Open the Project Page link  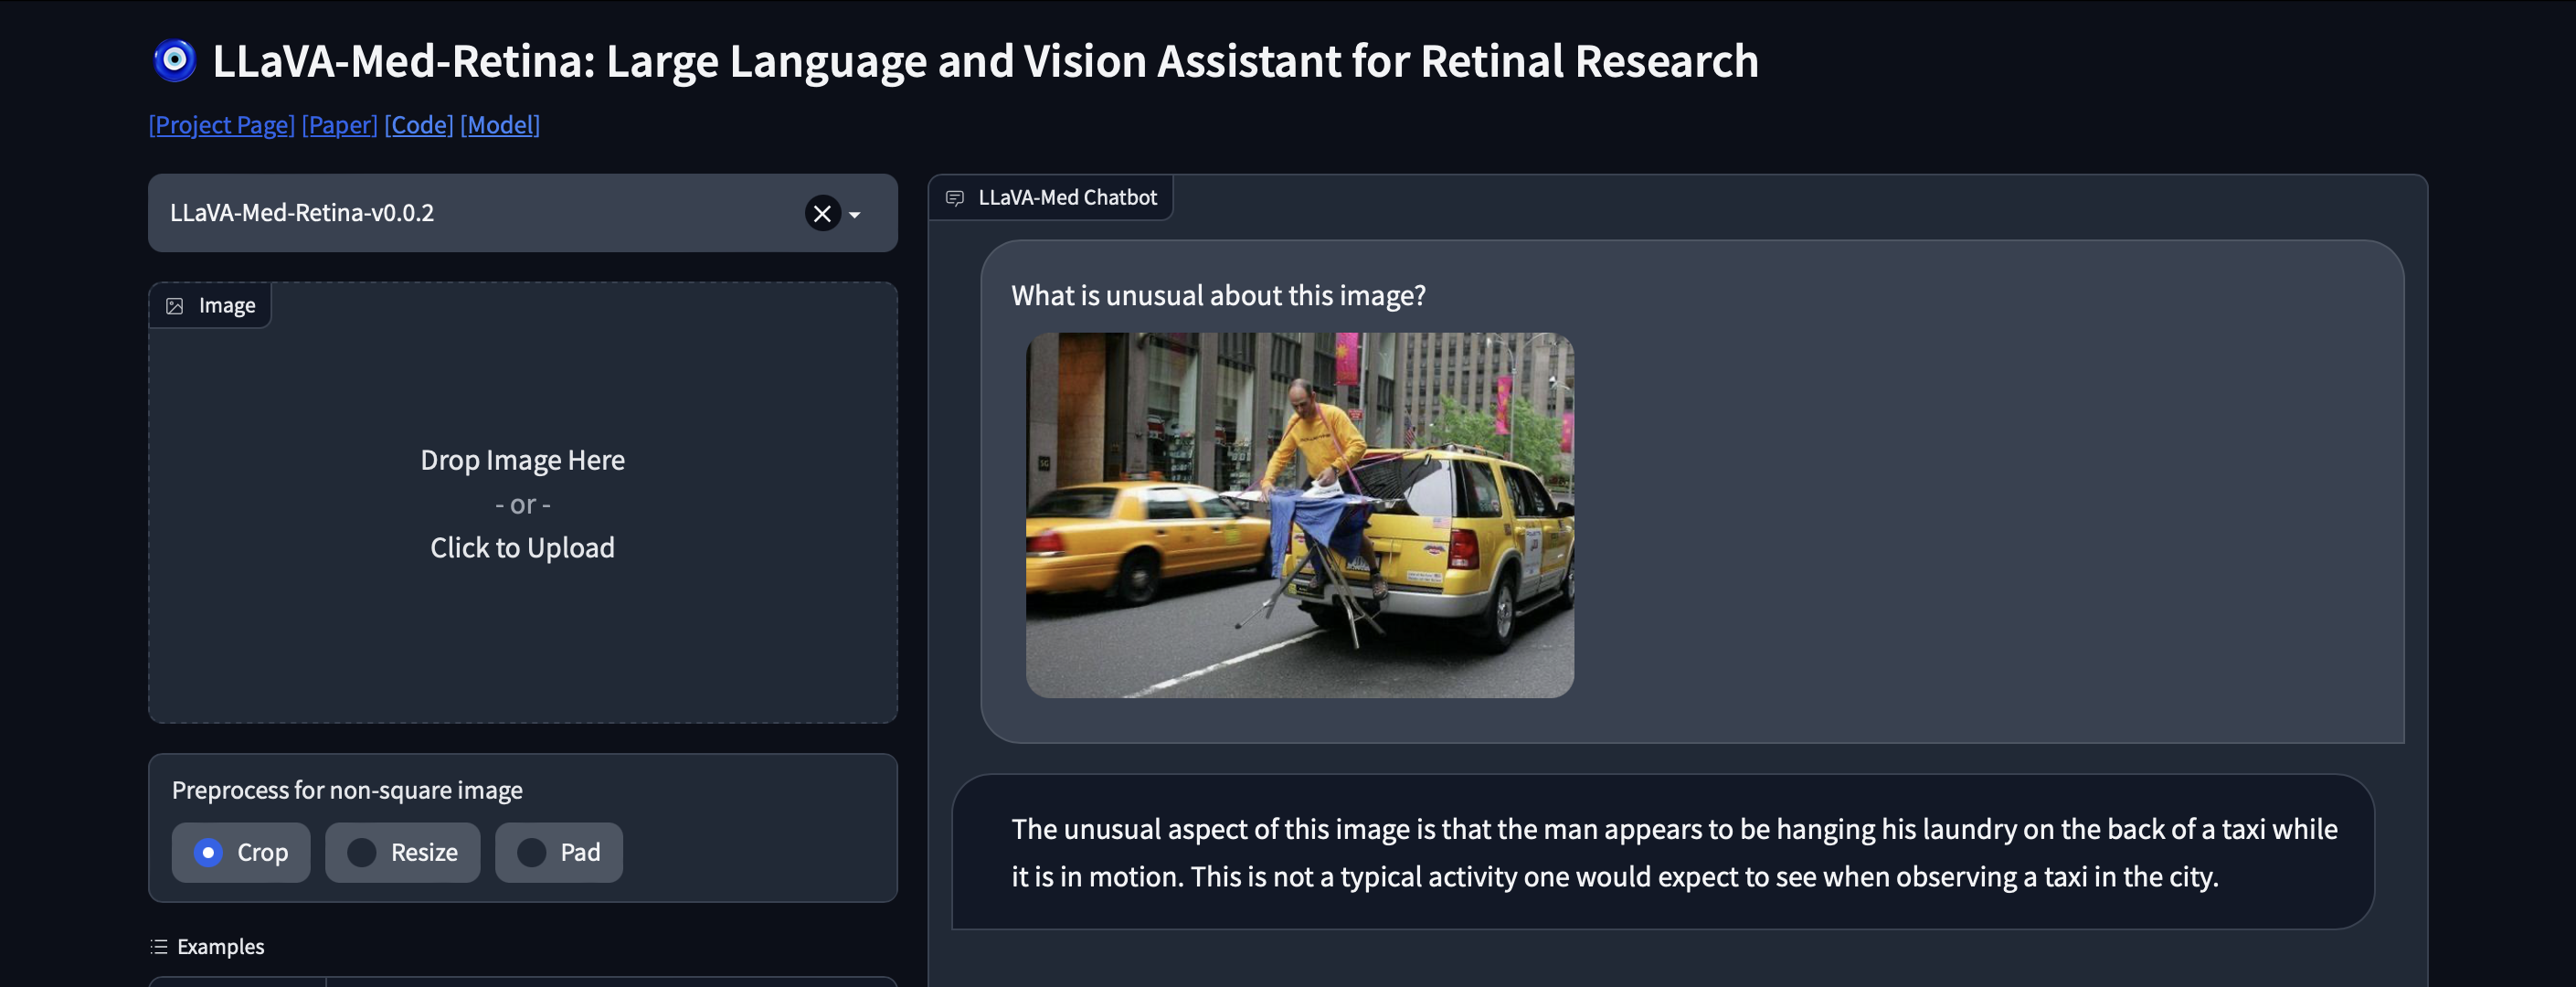(x=221, y=125)
